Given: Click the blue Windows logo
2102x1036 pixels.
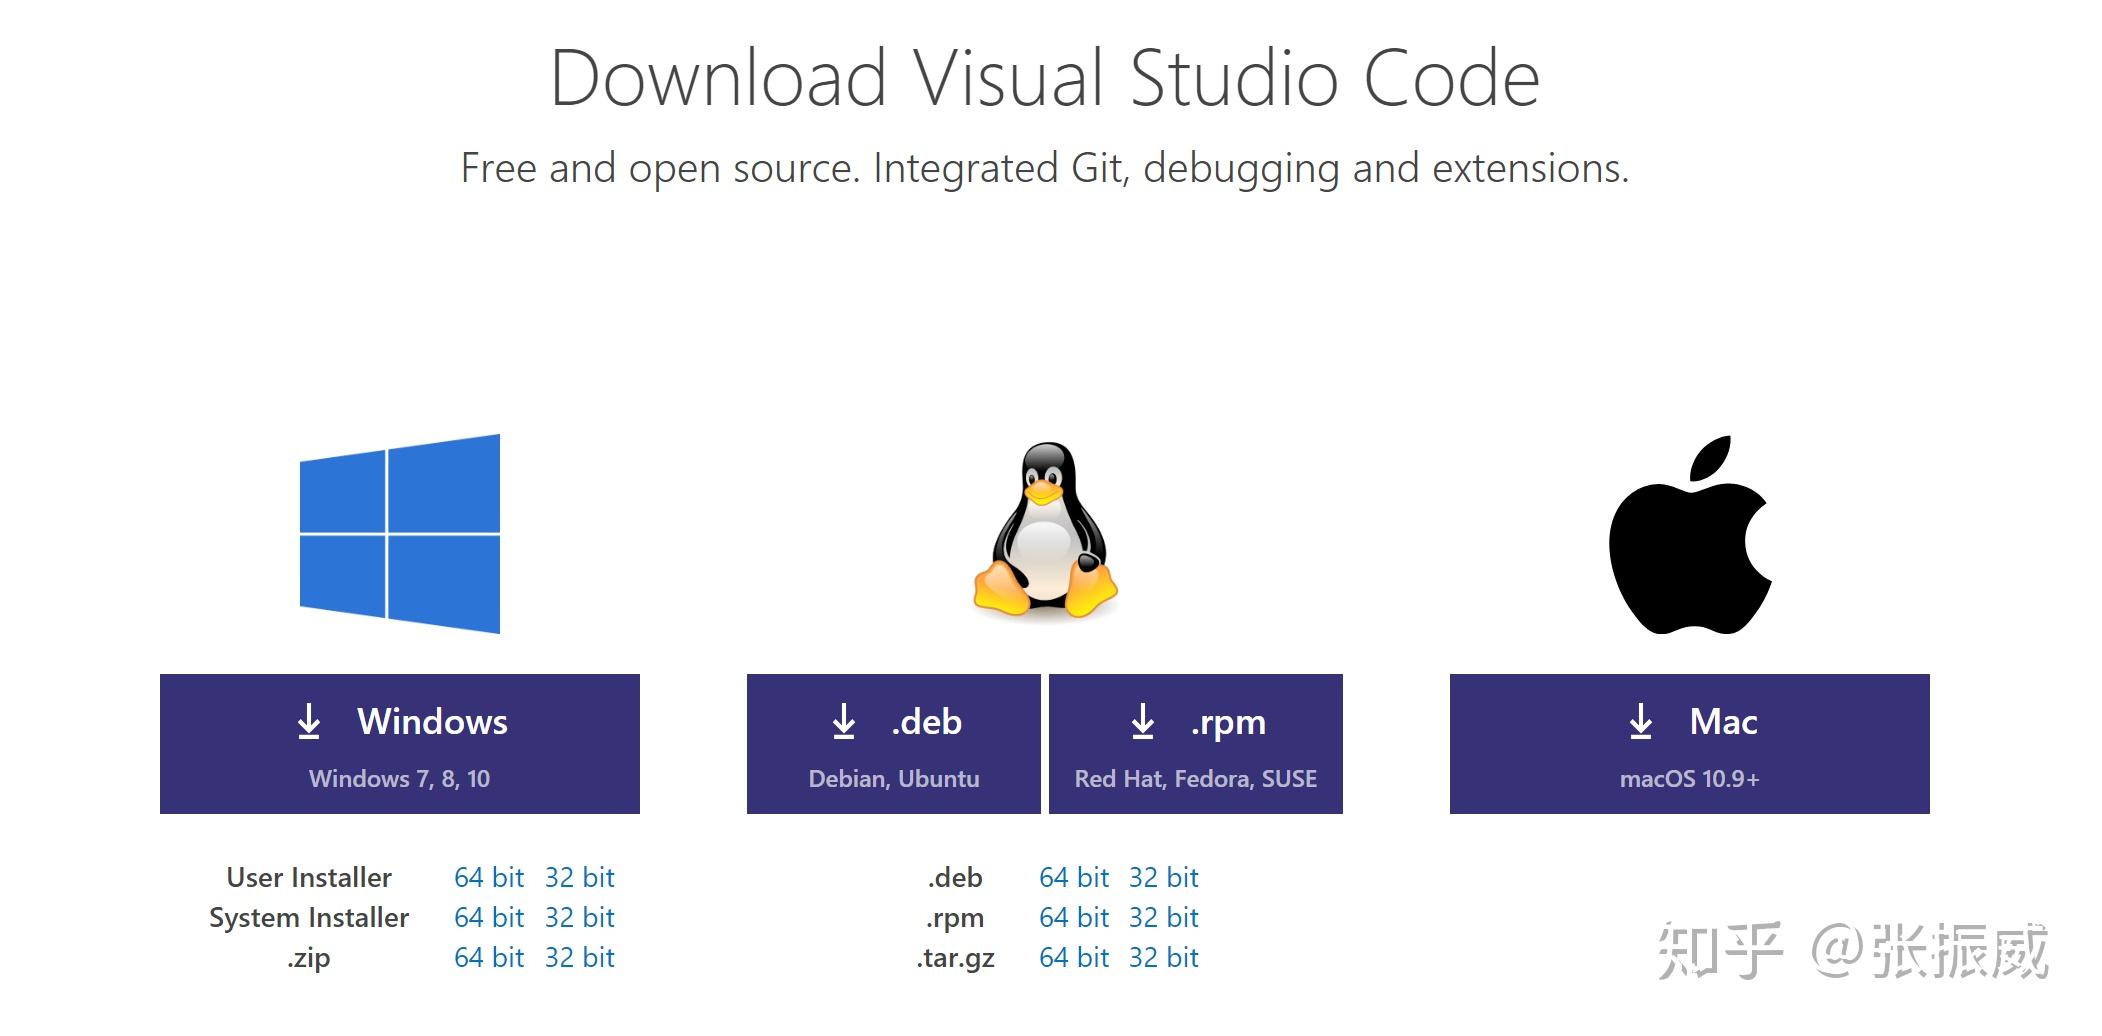Looking at the screenshot, I should pos(400,534).
